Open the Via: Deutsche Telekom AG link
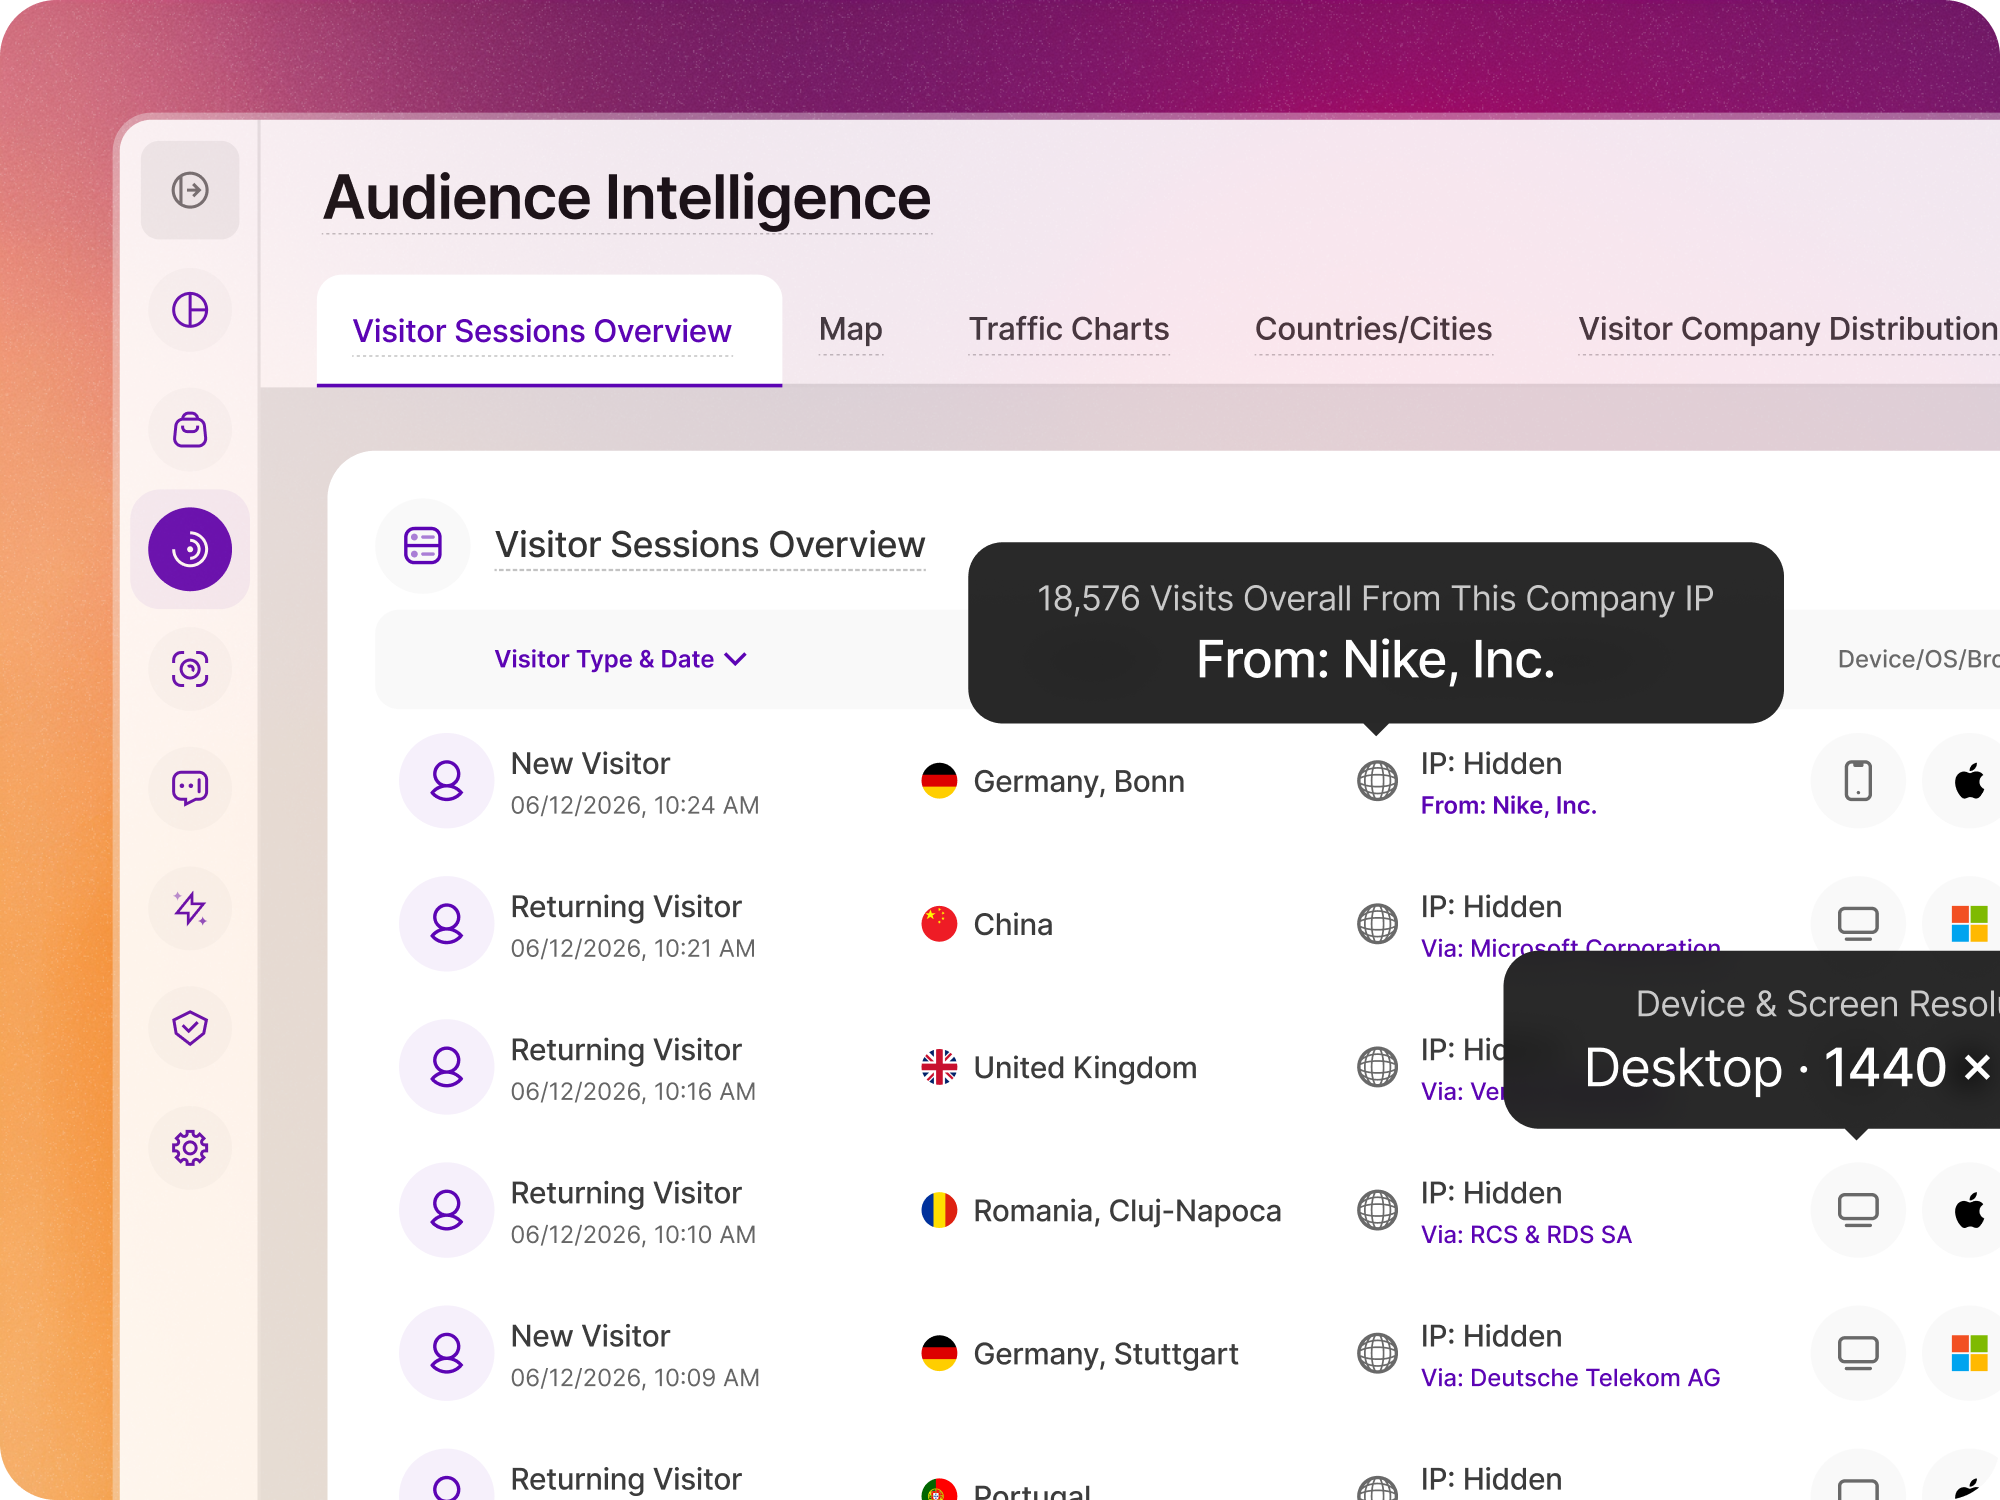Viewport: 2000px width, 1500px height. (x=1570, y=1377)
